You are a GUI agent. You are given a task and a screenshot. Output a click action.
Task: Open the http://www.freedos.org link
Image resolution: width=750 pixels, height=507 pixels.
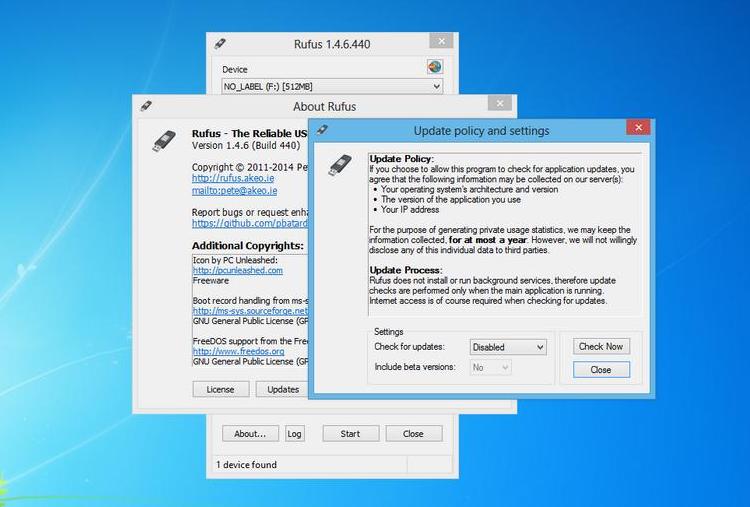coord(238,351)
